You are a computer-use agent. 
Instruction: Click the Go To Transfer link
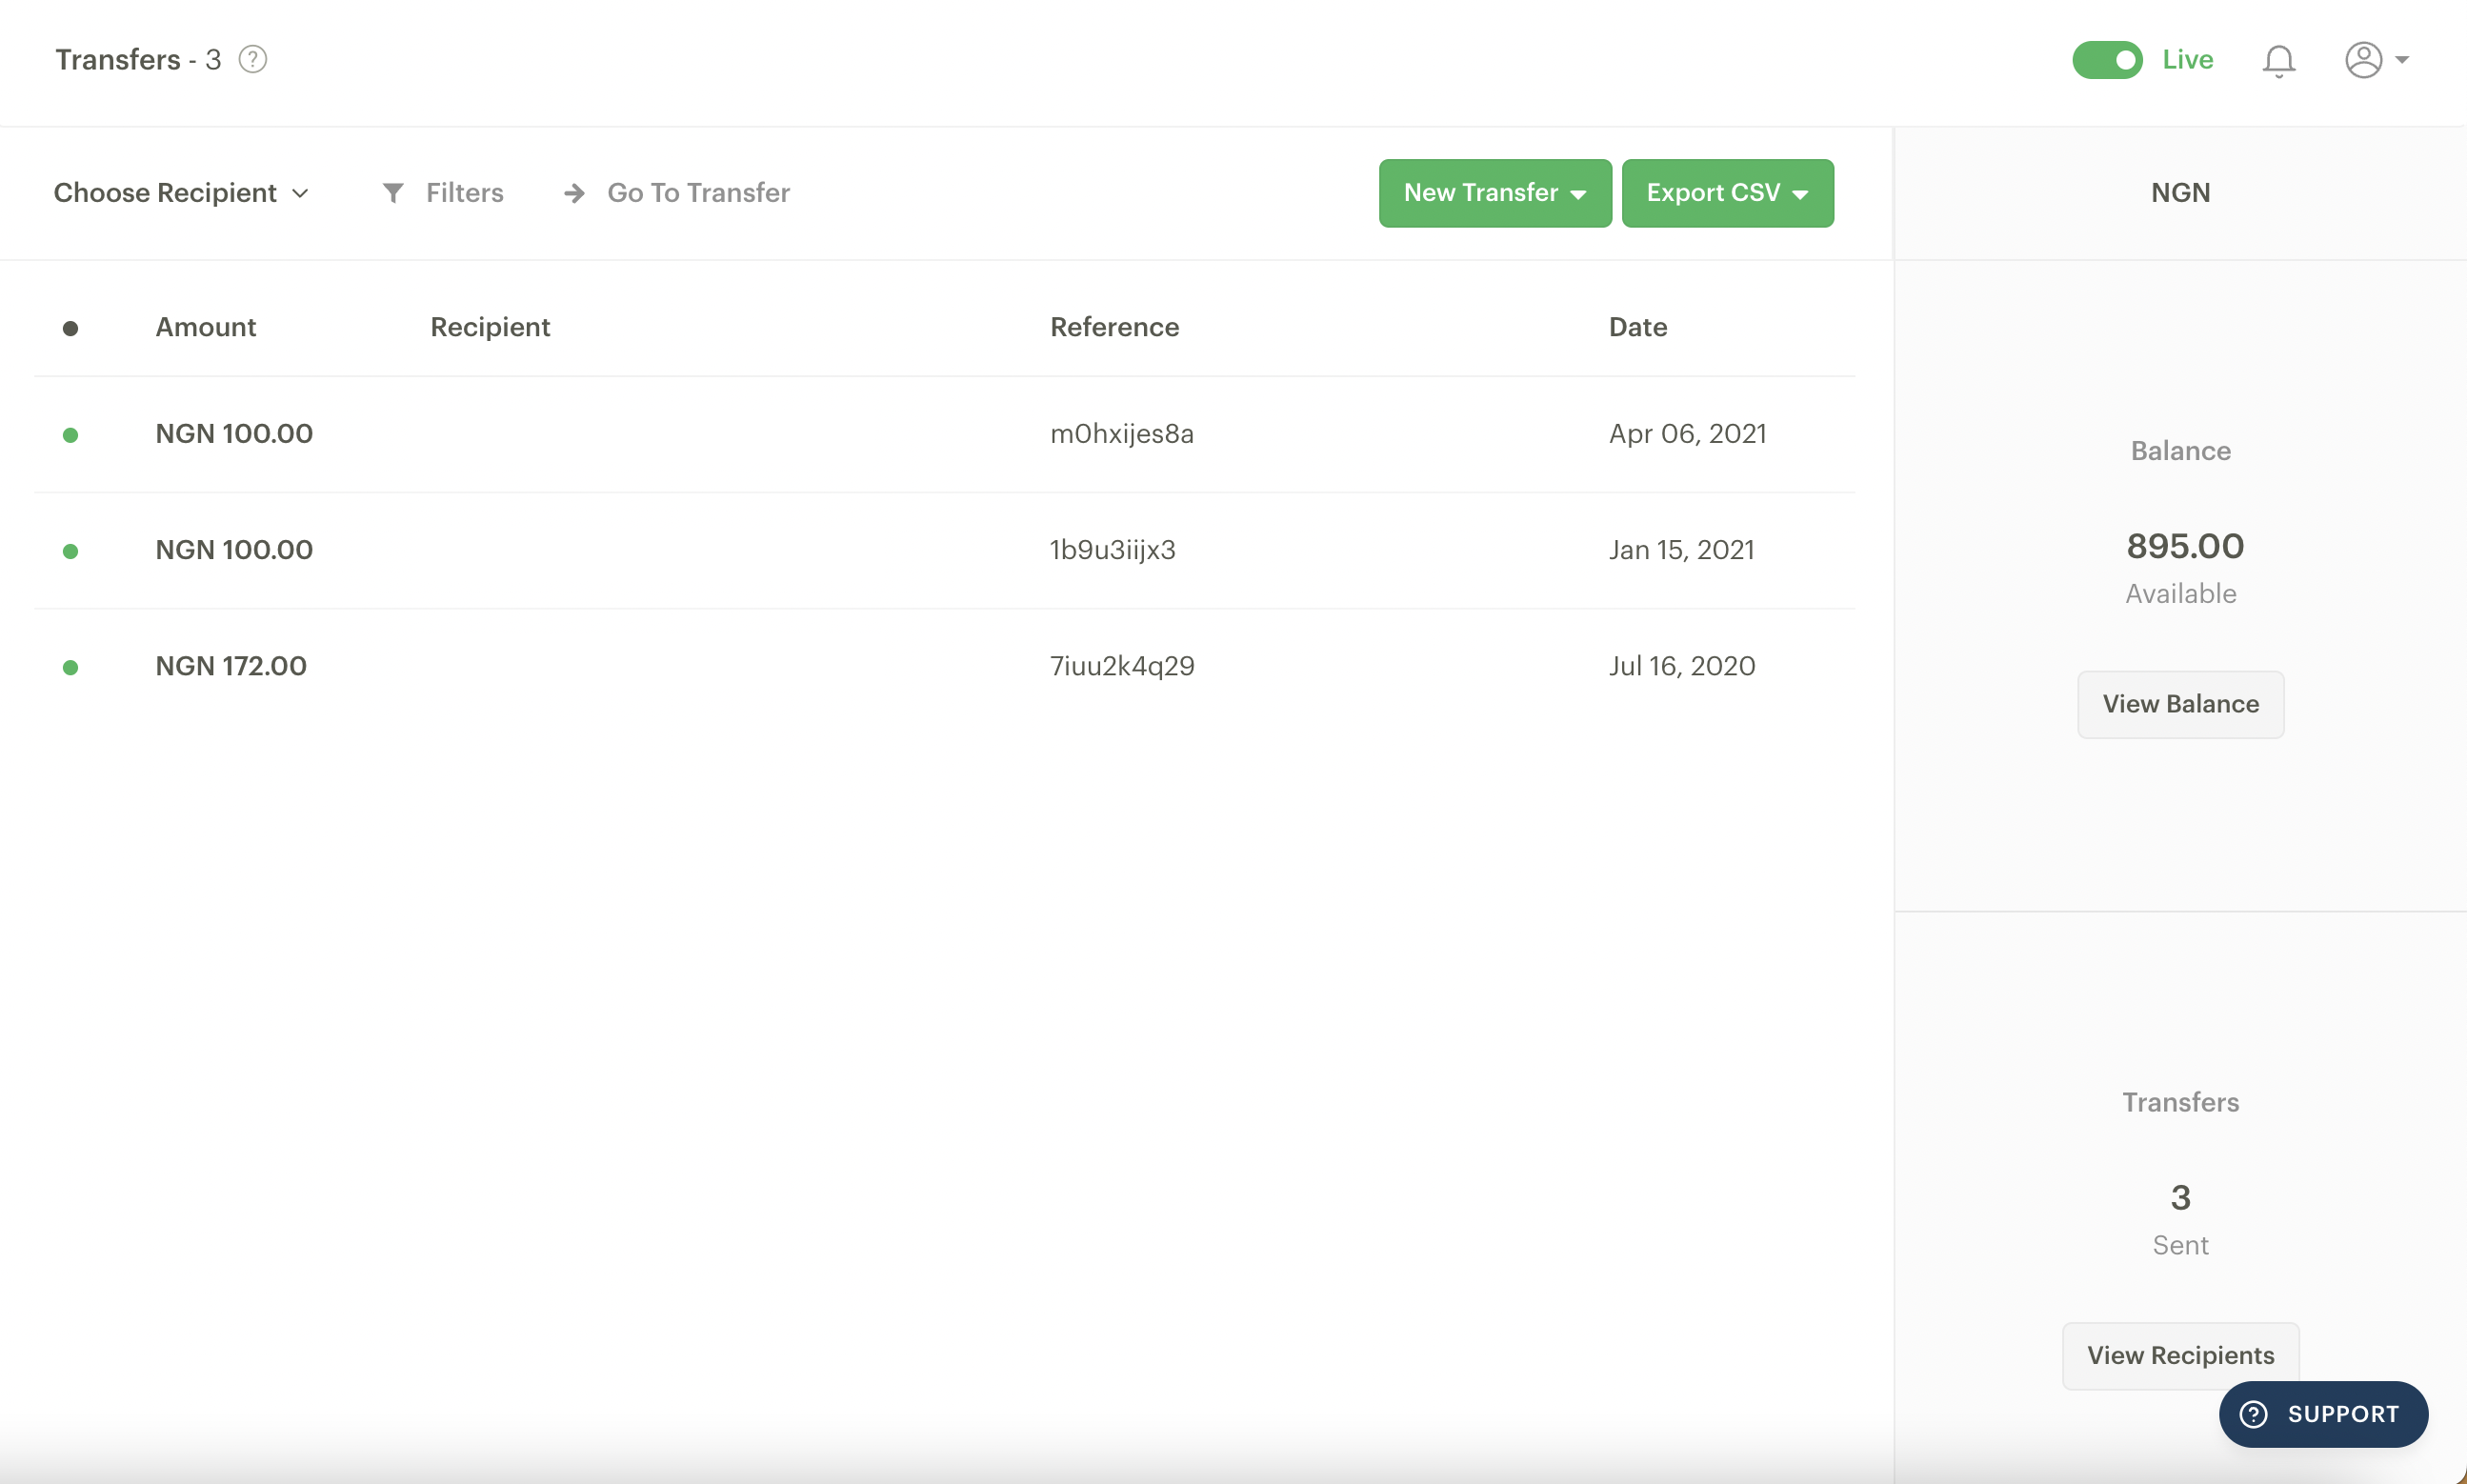[698, 192]
